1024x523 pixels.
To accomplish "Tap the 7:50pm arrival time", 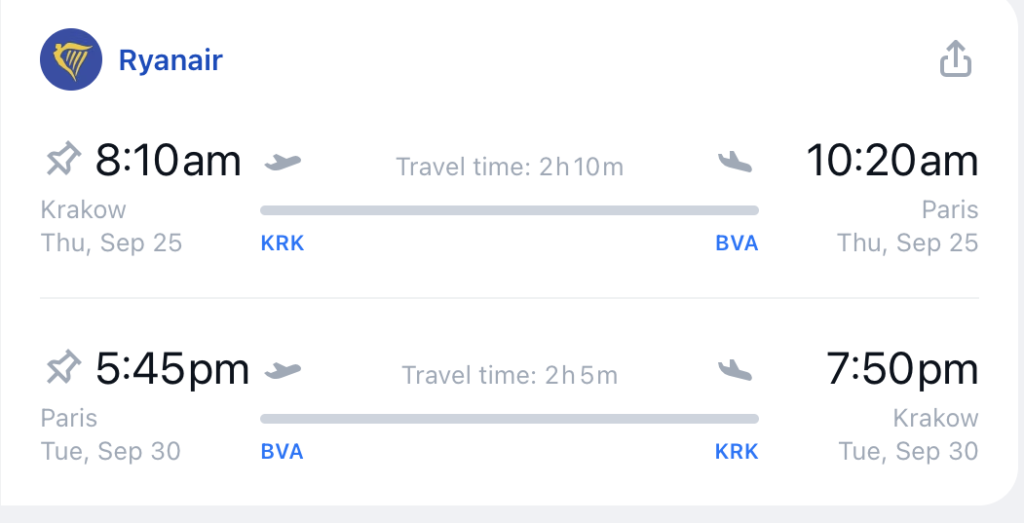I will coord(903,370).
